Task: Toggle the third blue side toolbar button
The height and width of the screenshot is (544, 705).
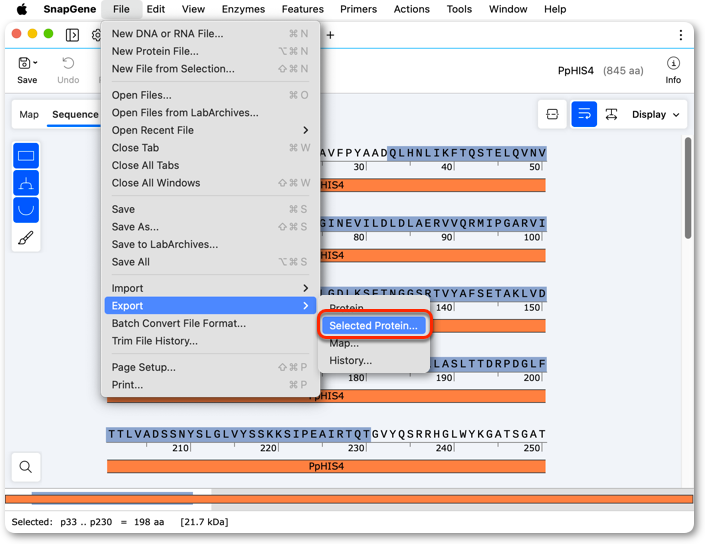Action: [x=26, y=210]
